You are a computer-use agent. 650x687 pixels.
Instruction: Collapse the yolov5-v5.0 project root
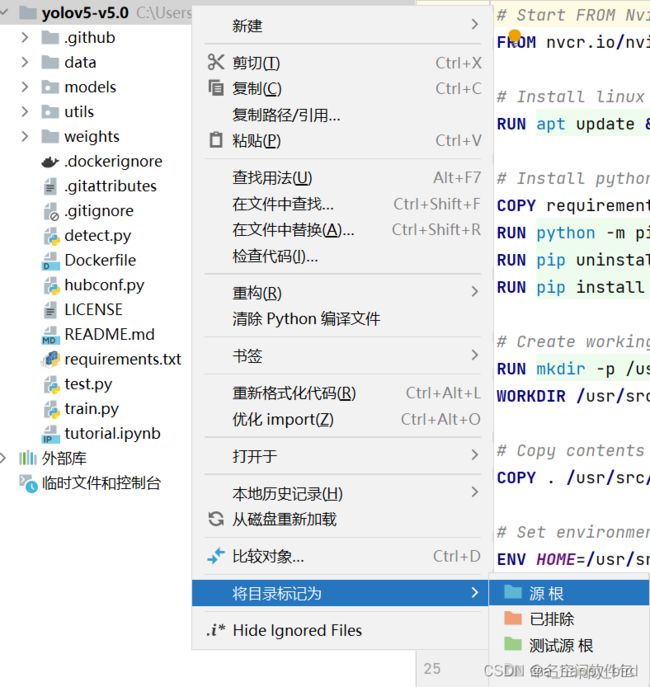(x=4, y=13)
